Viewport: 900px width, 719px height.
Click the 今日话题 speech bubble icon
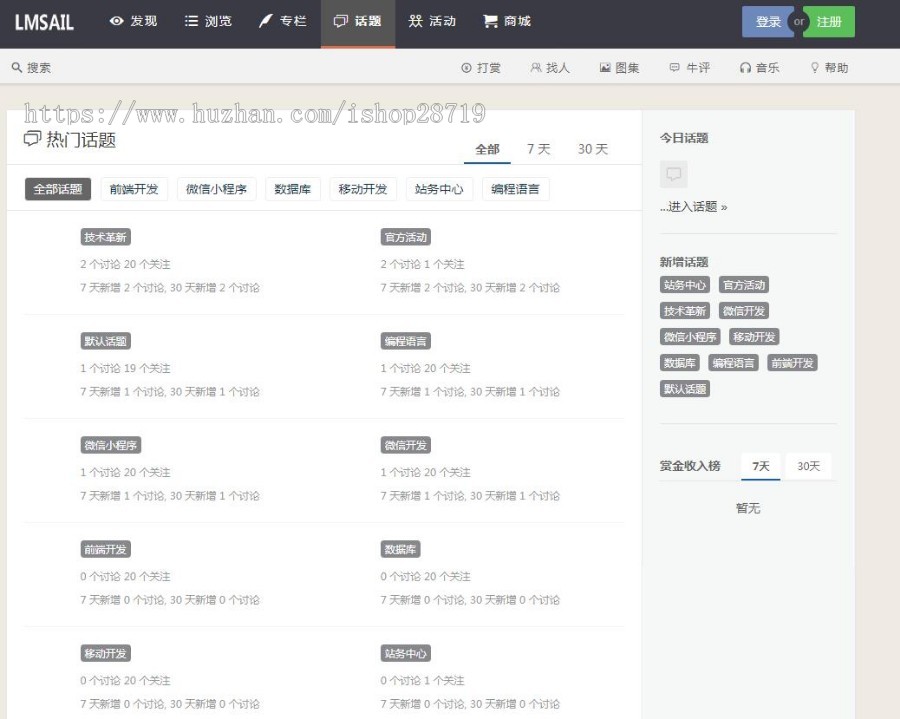tap(674, 174)
